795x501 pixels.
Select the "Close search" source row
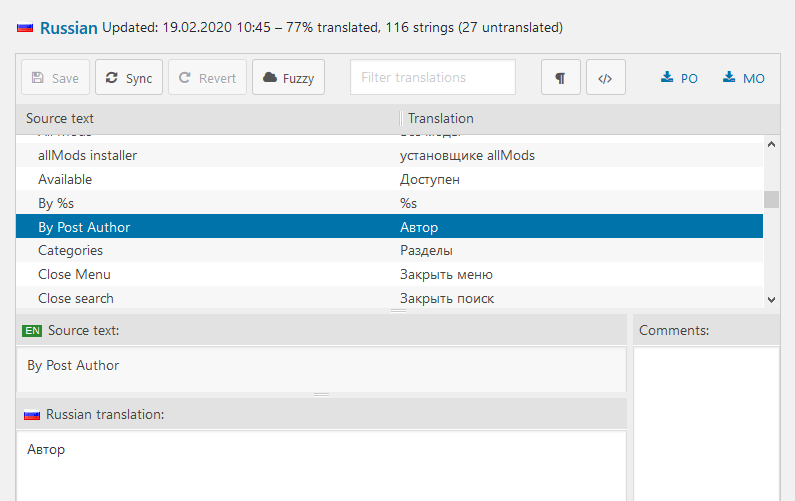[389, 298]
